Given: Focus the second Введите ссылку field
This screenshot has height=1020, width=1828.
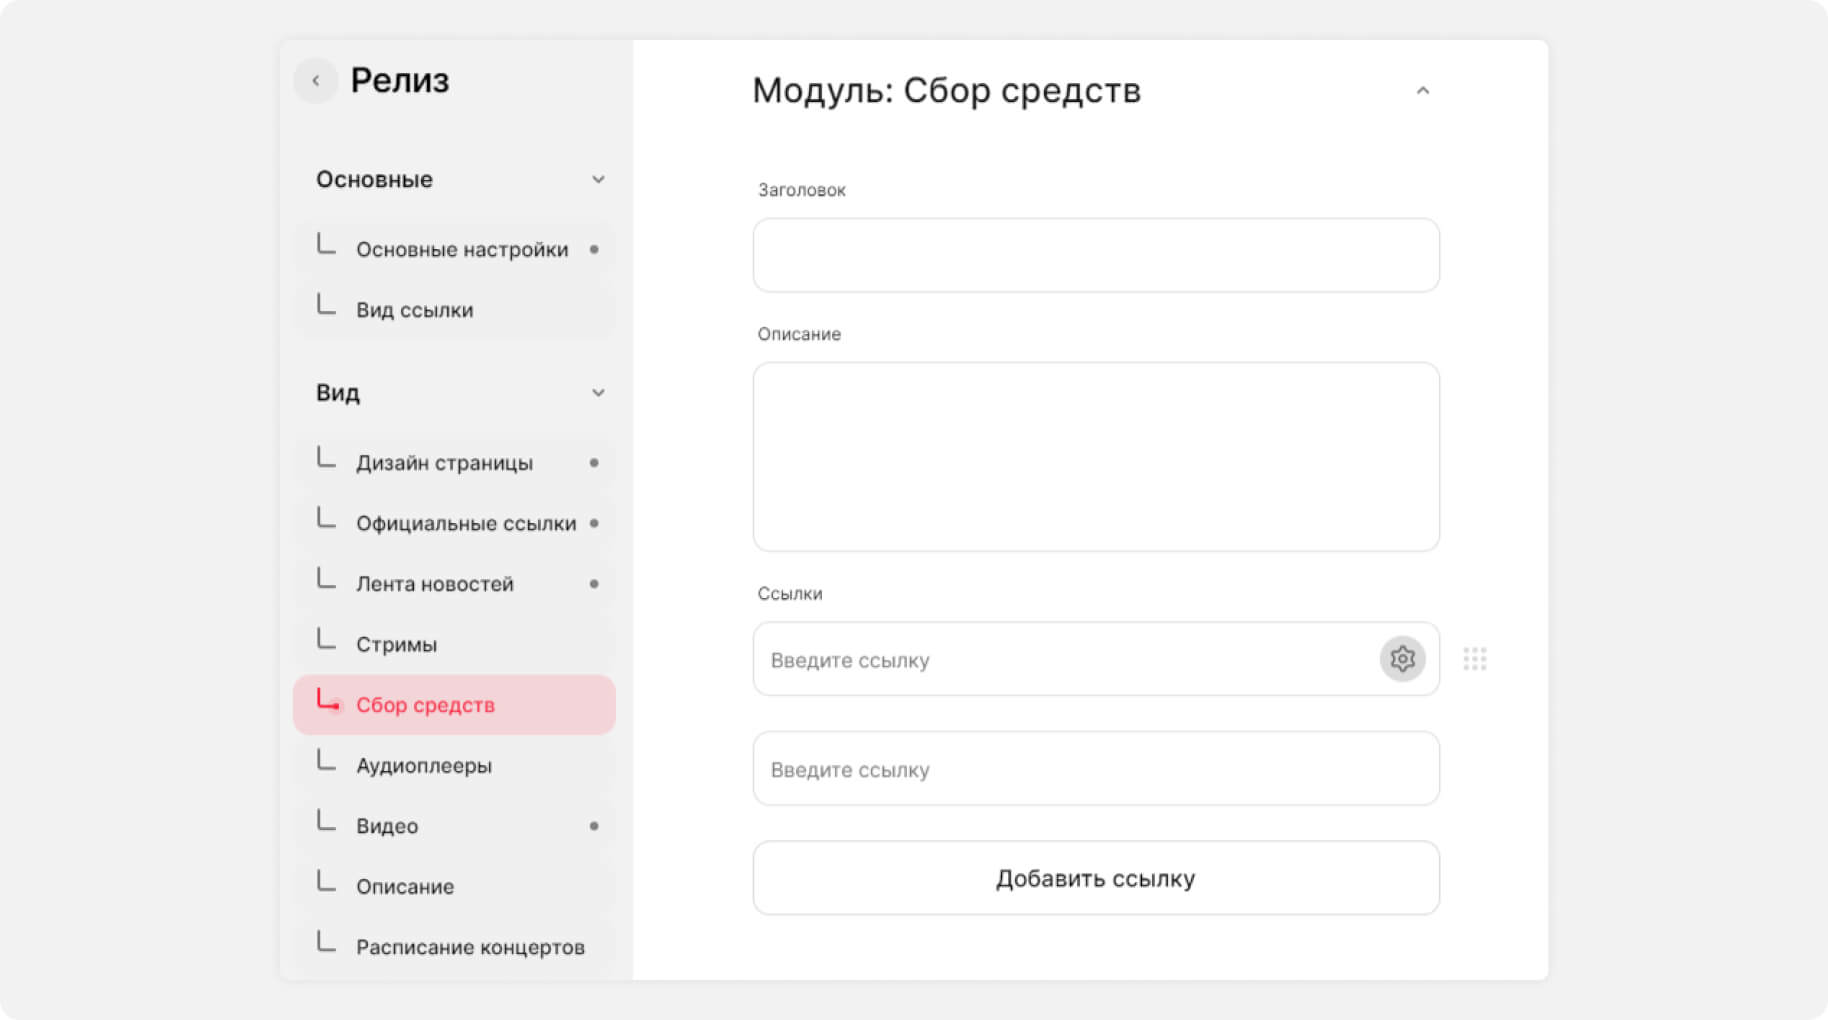Looking at the screenshot, I should [1095, 769].
